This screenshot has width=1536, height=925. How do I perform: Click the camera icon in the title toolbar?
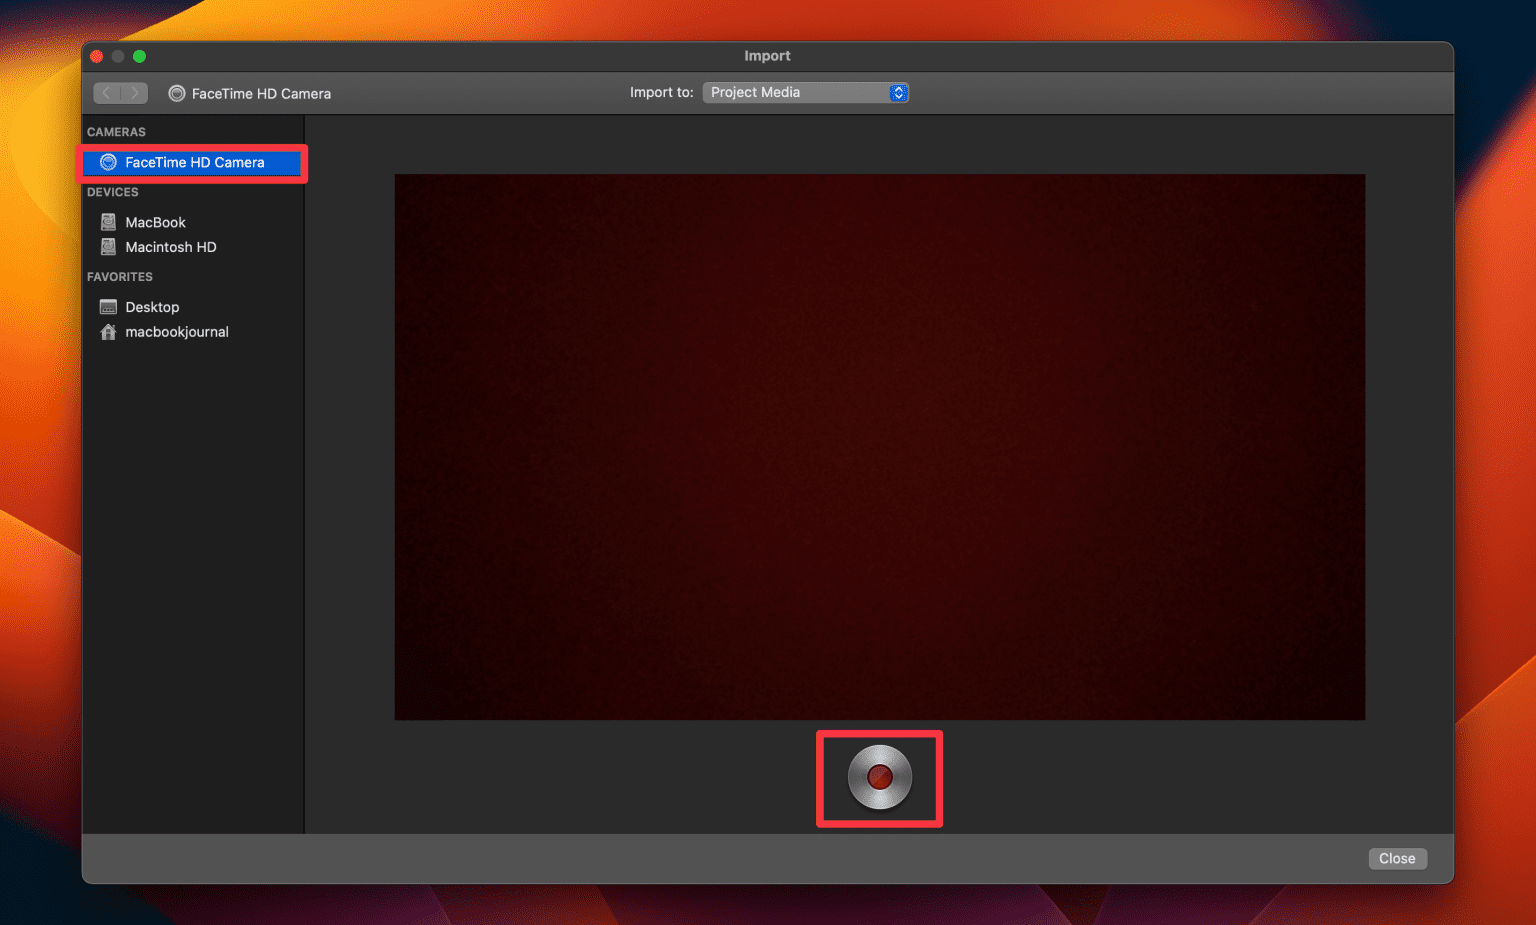tap(177, 92)
